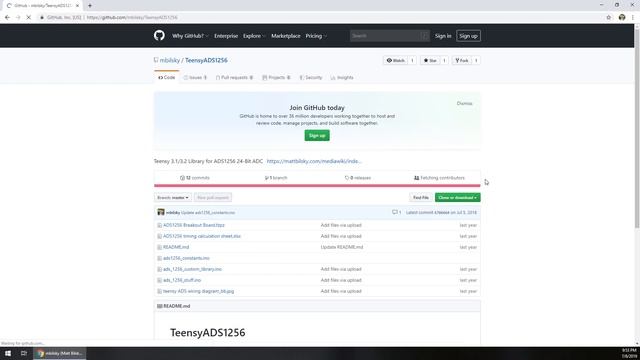Open the Marketplace link
This screenshot has width=640, height=360.
click(286, 36)
